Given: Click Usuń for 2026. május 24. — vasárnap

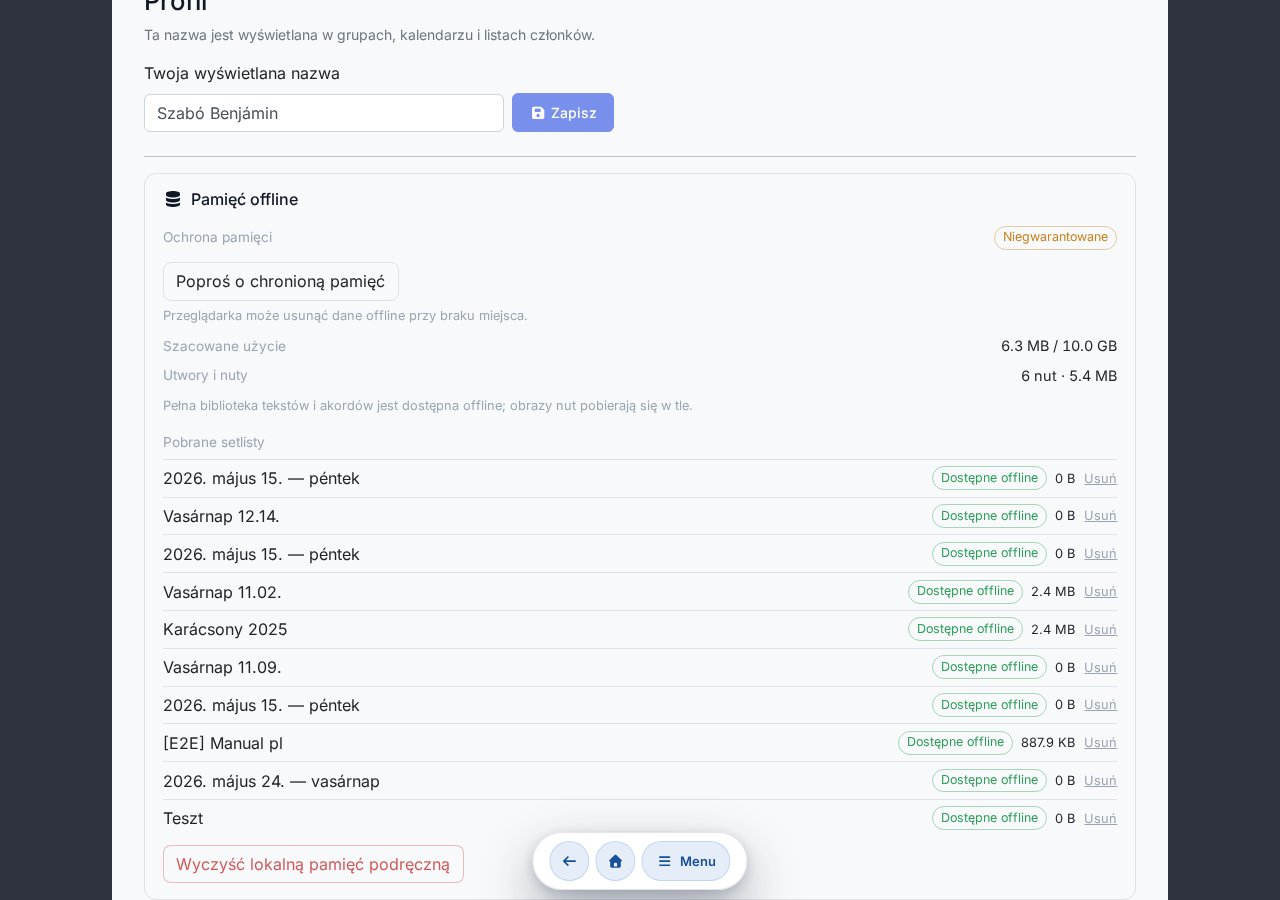Looking at the screenshot, I should 1100,780.
